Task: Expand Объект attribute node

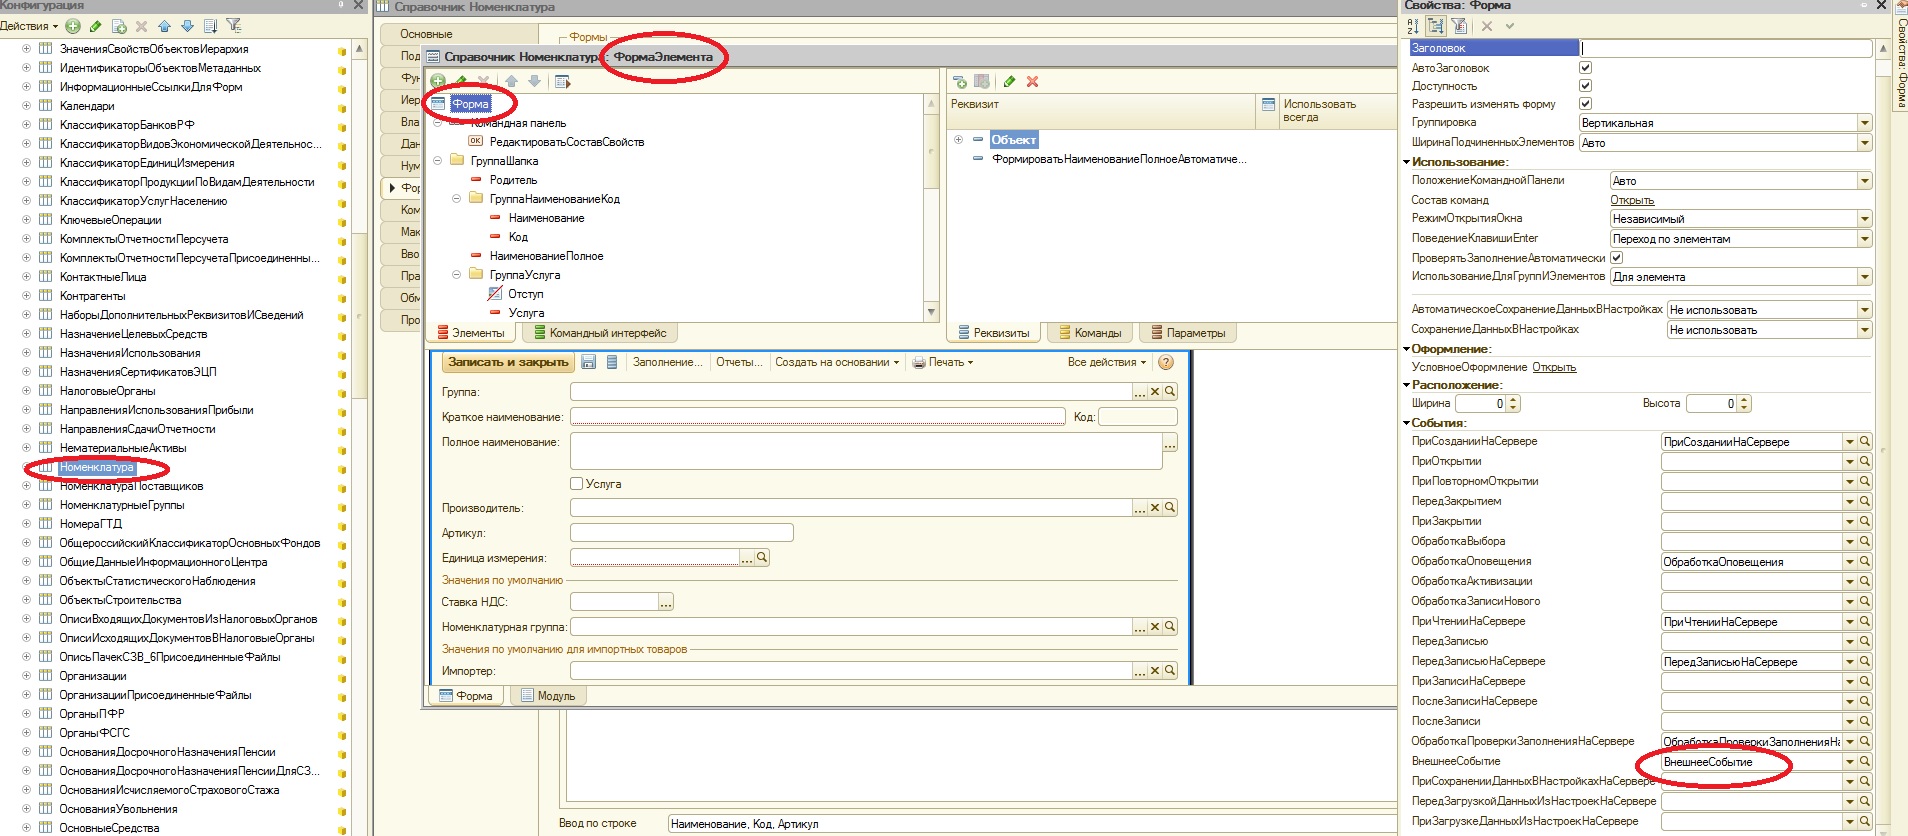Action: pos(958,140)
